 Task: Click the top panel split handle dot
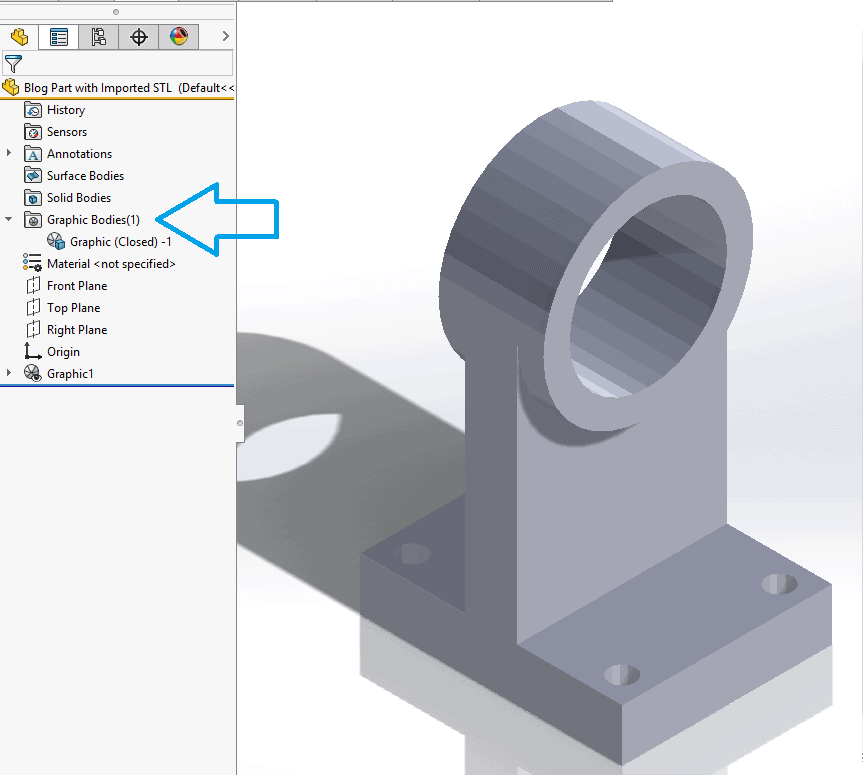pyautogui.click(x=116, y=12)
